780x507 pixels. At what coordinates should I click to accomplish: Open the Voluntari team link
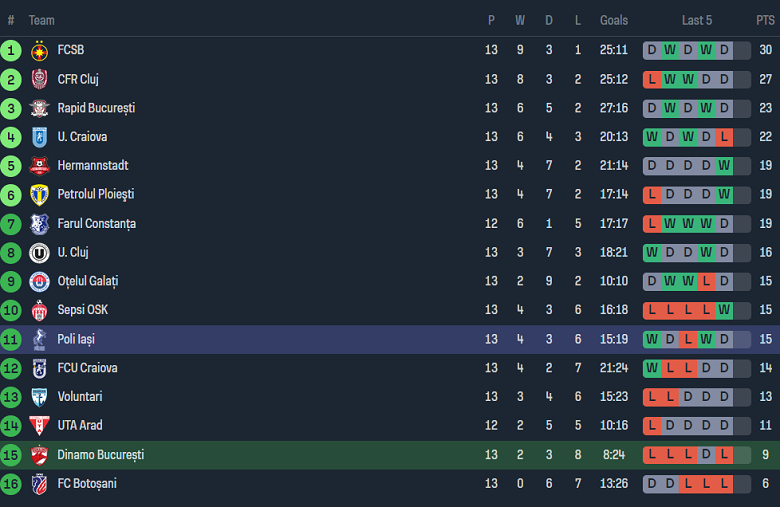point(80,397)
